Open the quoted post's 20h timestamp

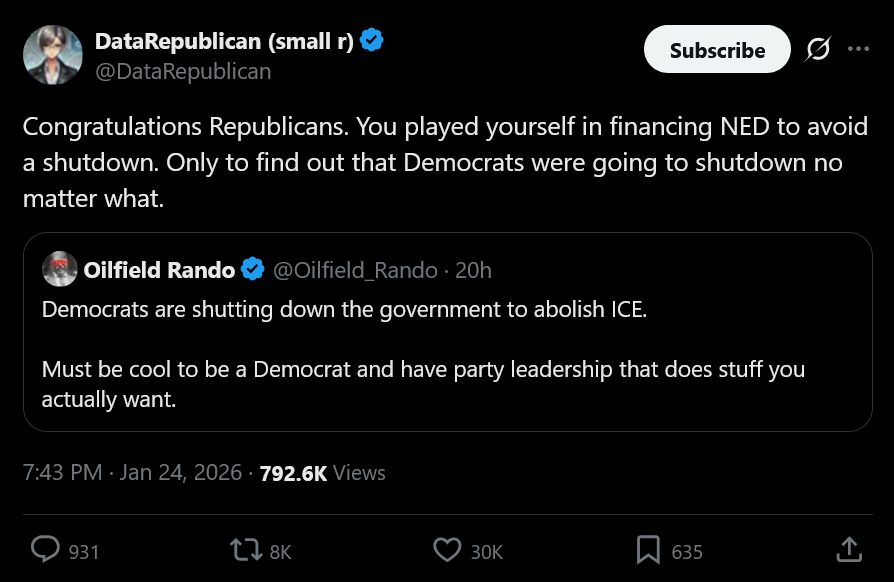pyautogui.click(x=473, y=270)
